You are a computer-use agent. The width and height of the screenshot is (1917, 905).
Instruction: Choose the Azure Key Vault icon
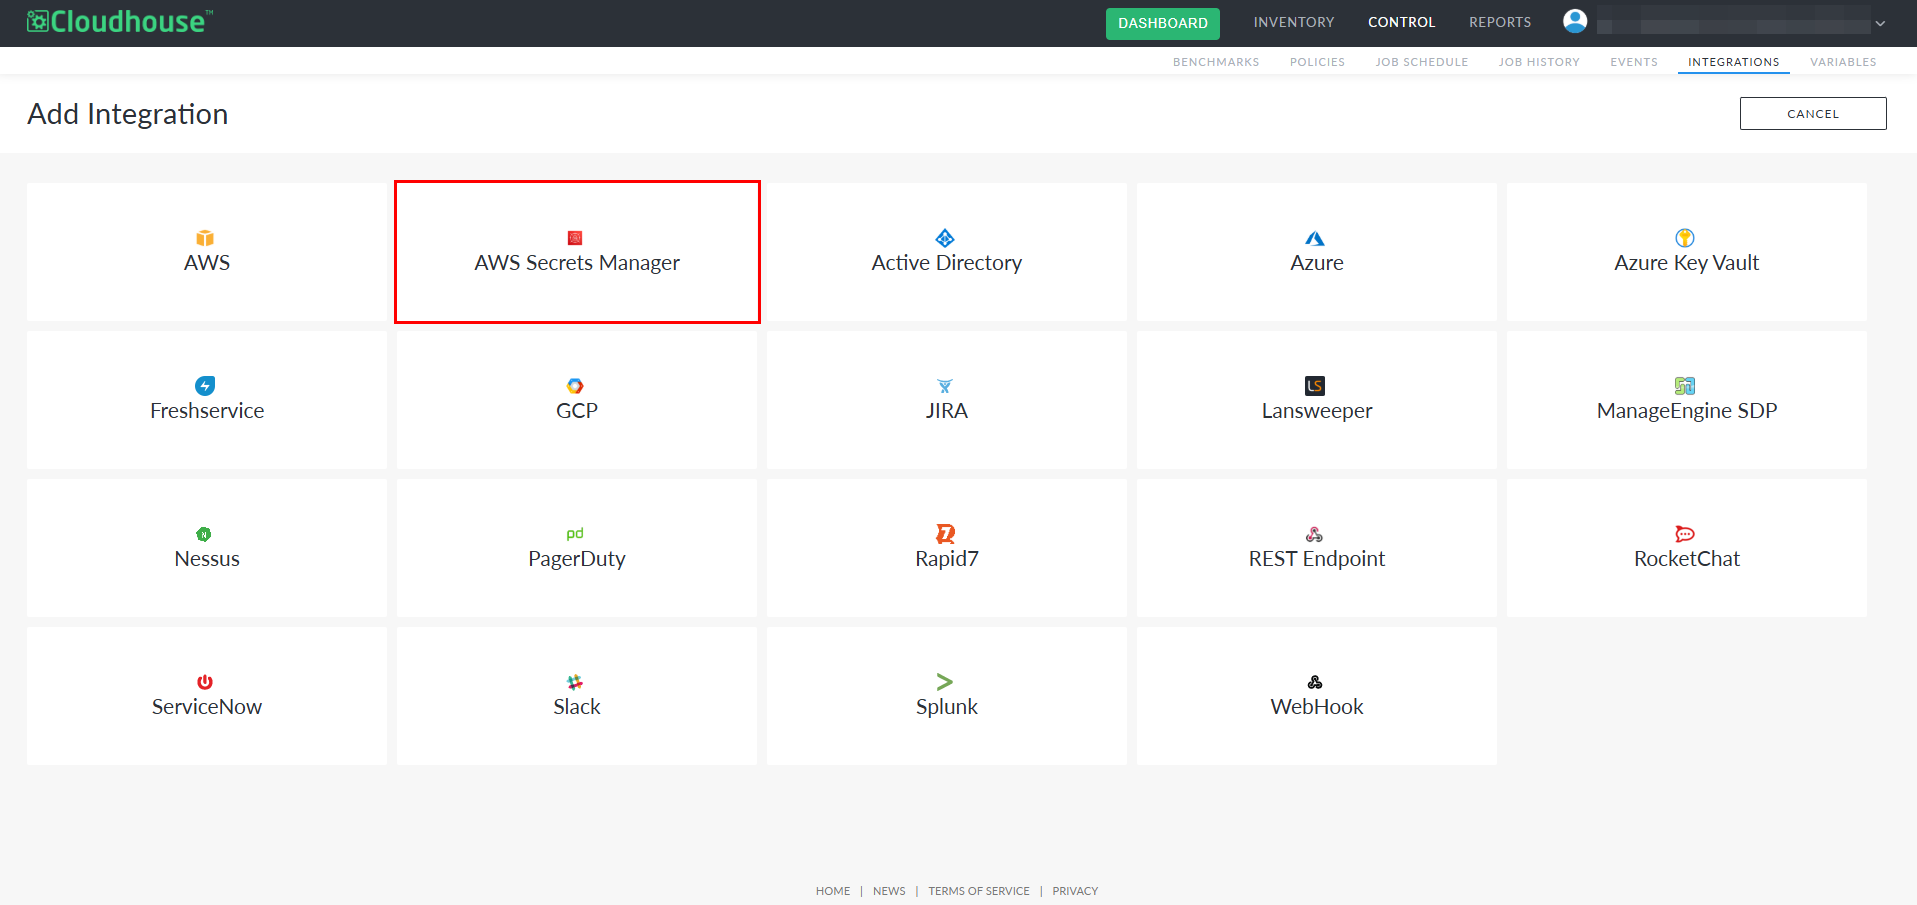pyautogui.click(x=1685, y=238)
